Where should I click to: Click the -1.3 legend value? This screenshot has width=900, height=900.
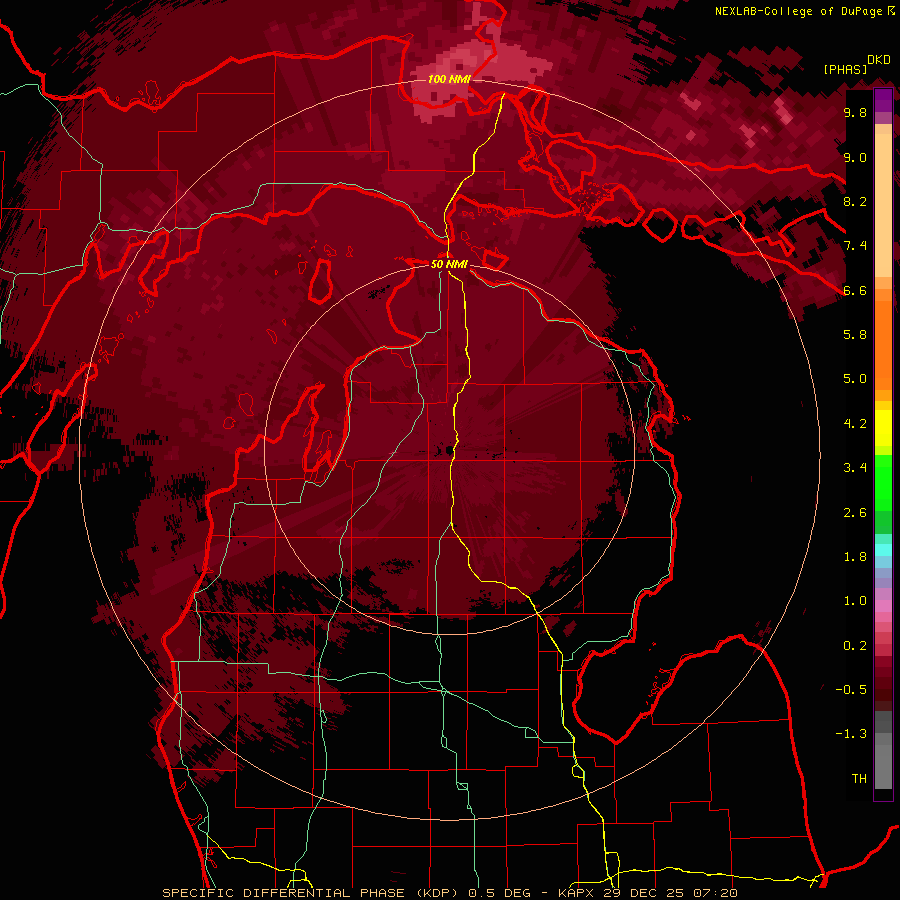click(x=851, y=734)
